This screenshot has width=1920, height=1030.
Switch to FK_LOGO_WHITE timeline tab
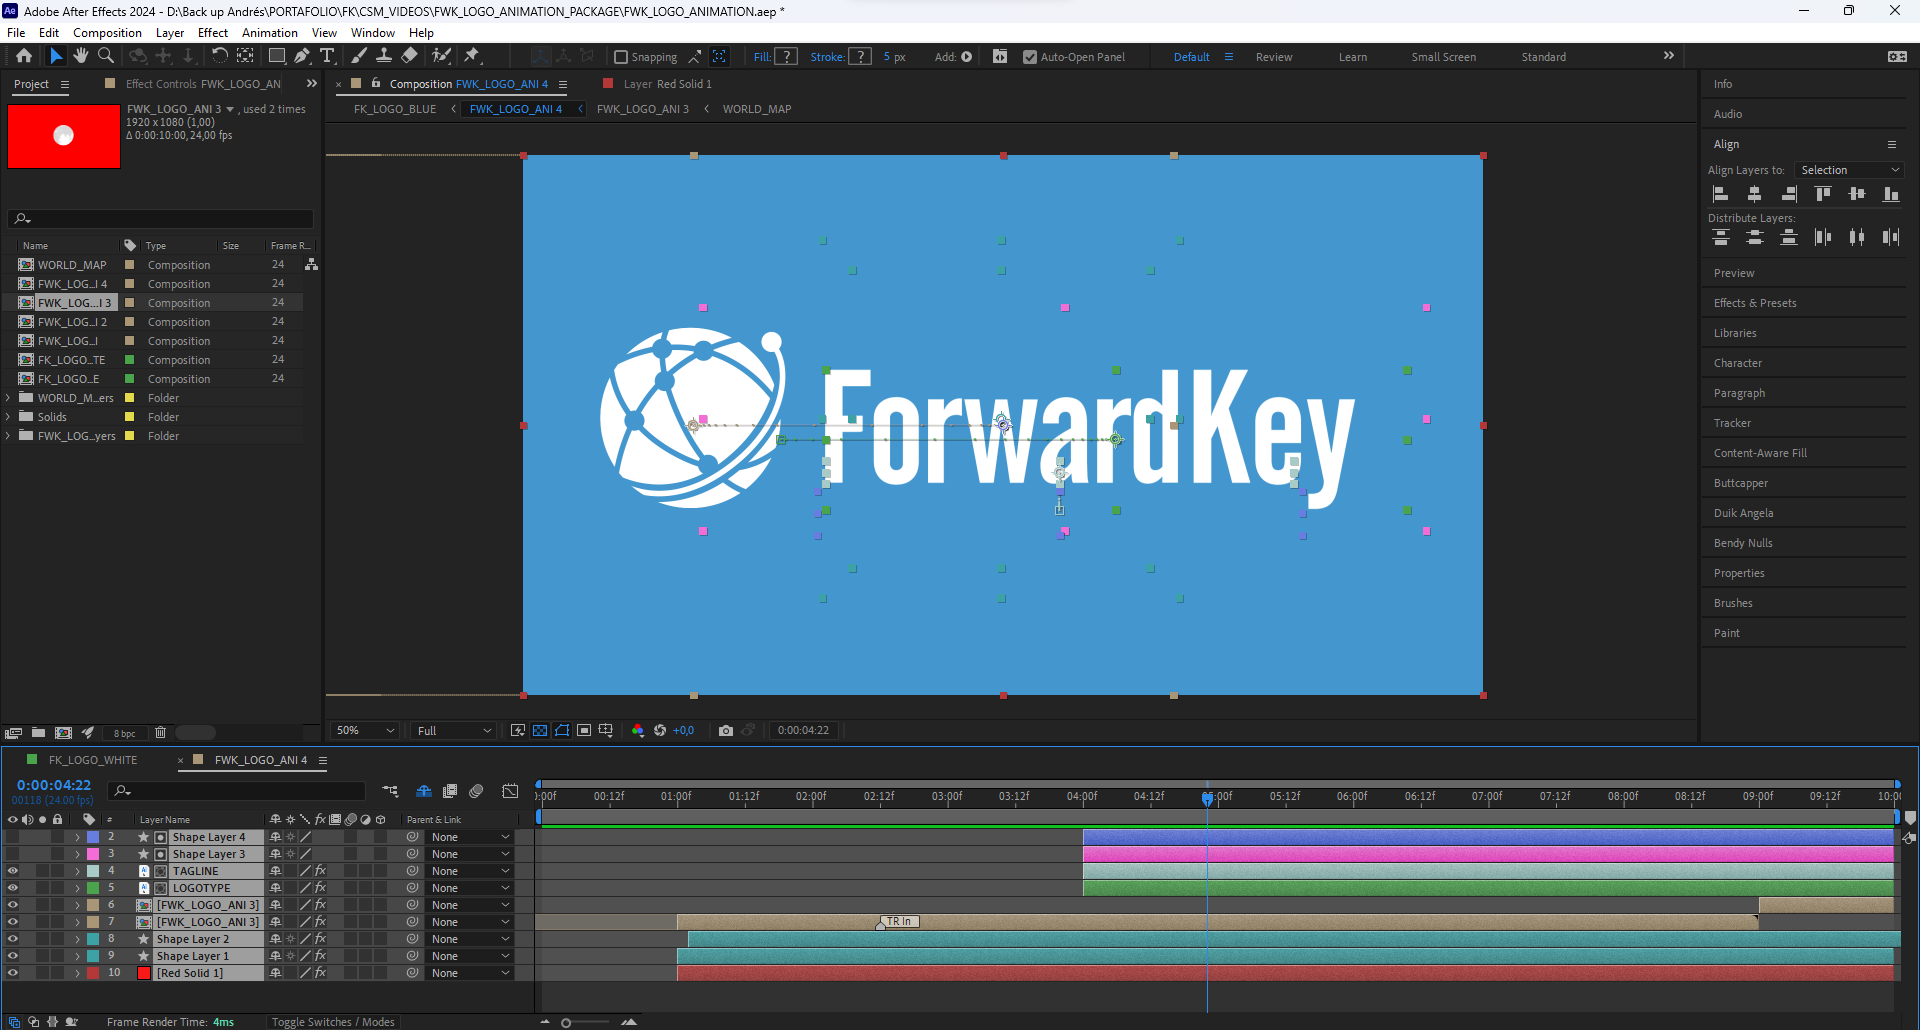pos(93,760)
